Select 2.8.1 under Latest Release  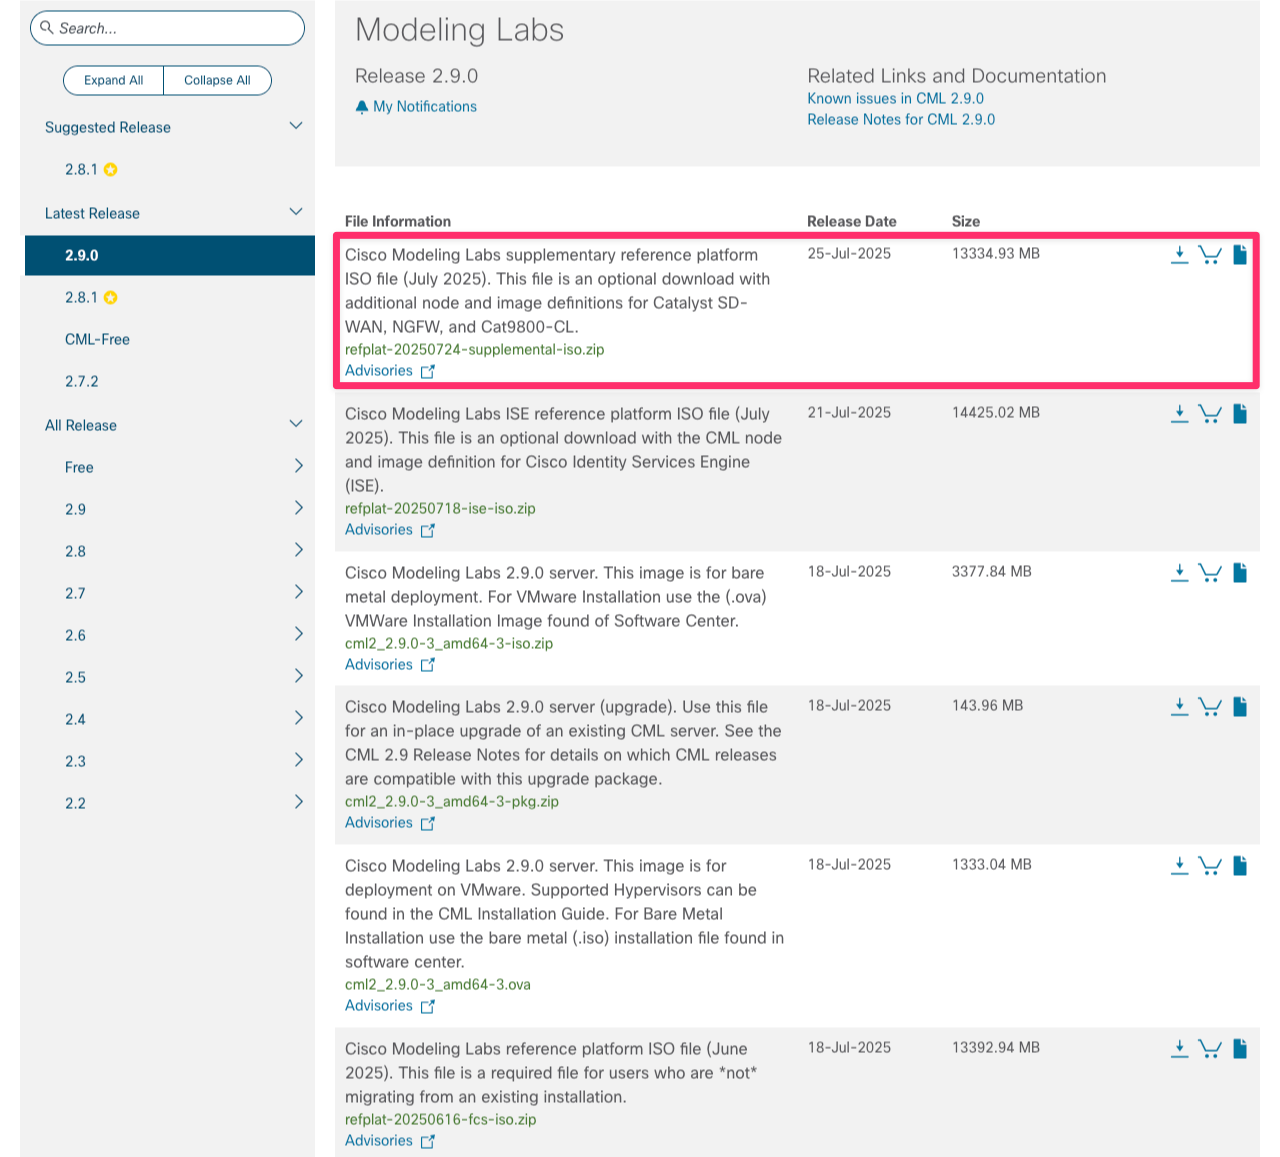tap(81, 298)
